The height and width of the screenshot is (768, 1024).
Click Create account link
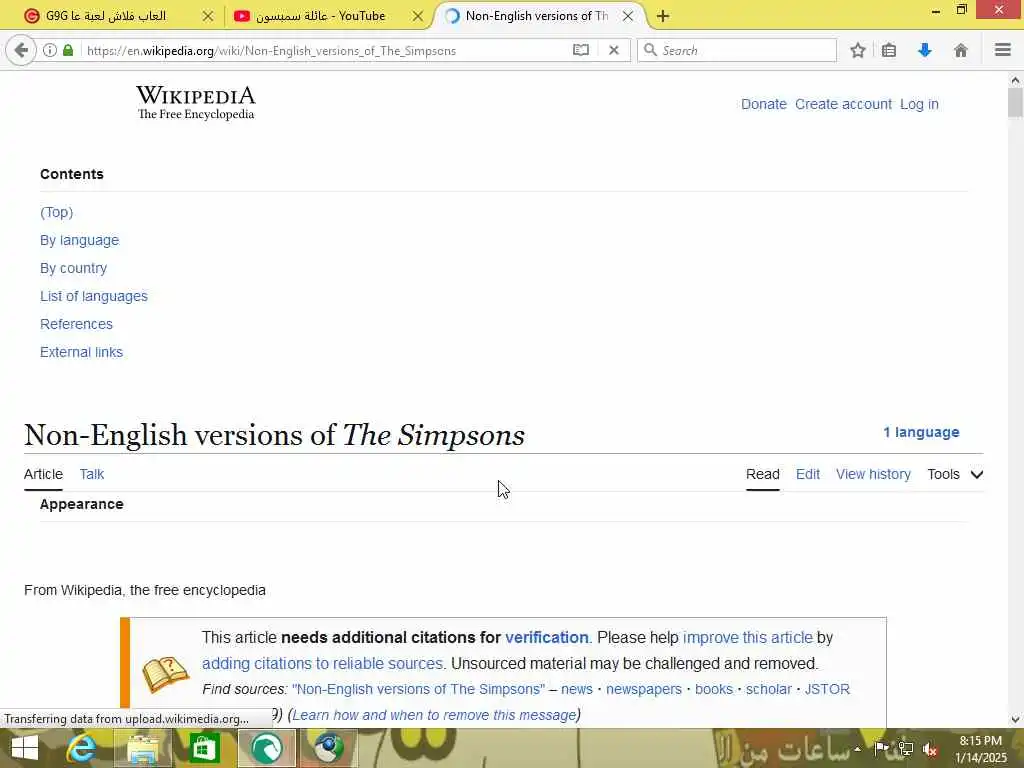[843, 104]
